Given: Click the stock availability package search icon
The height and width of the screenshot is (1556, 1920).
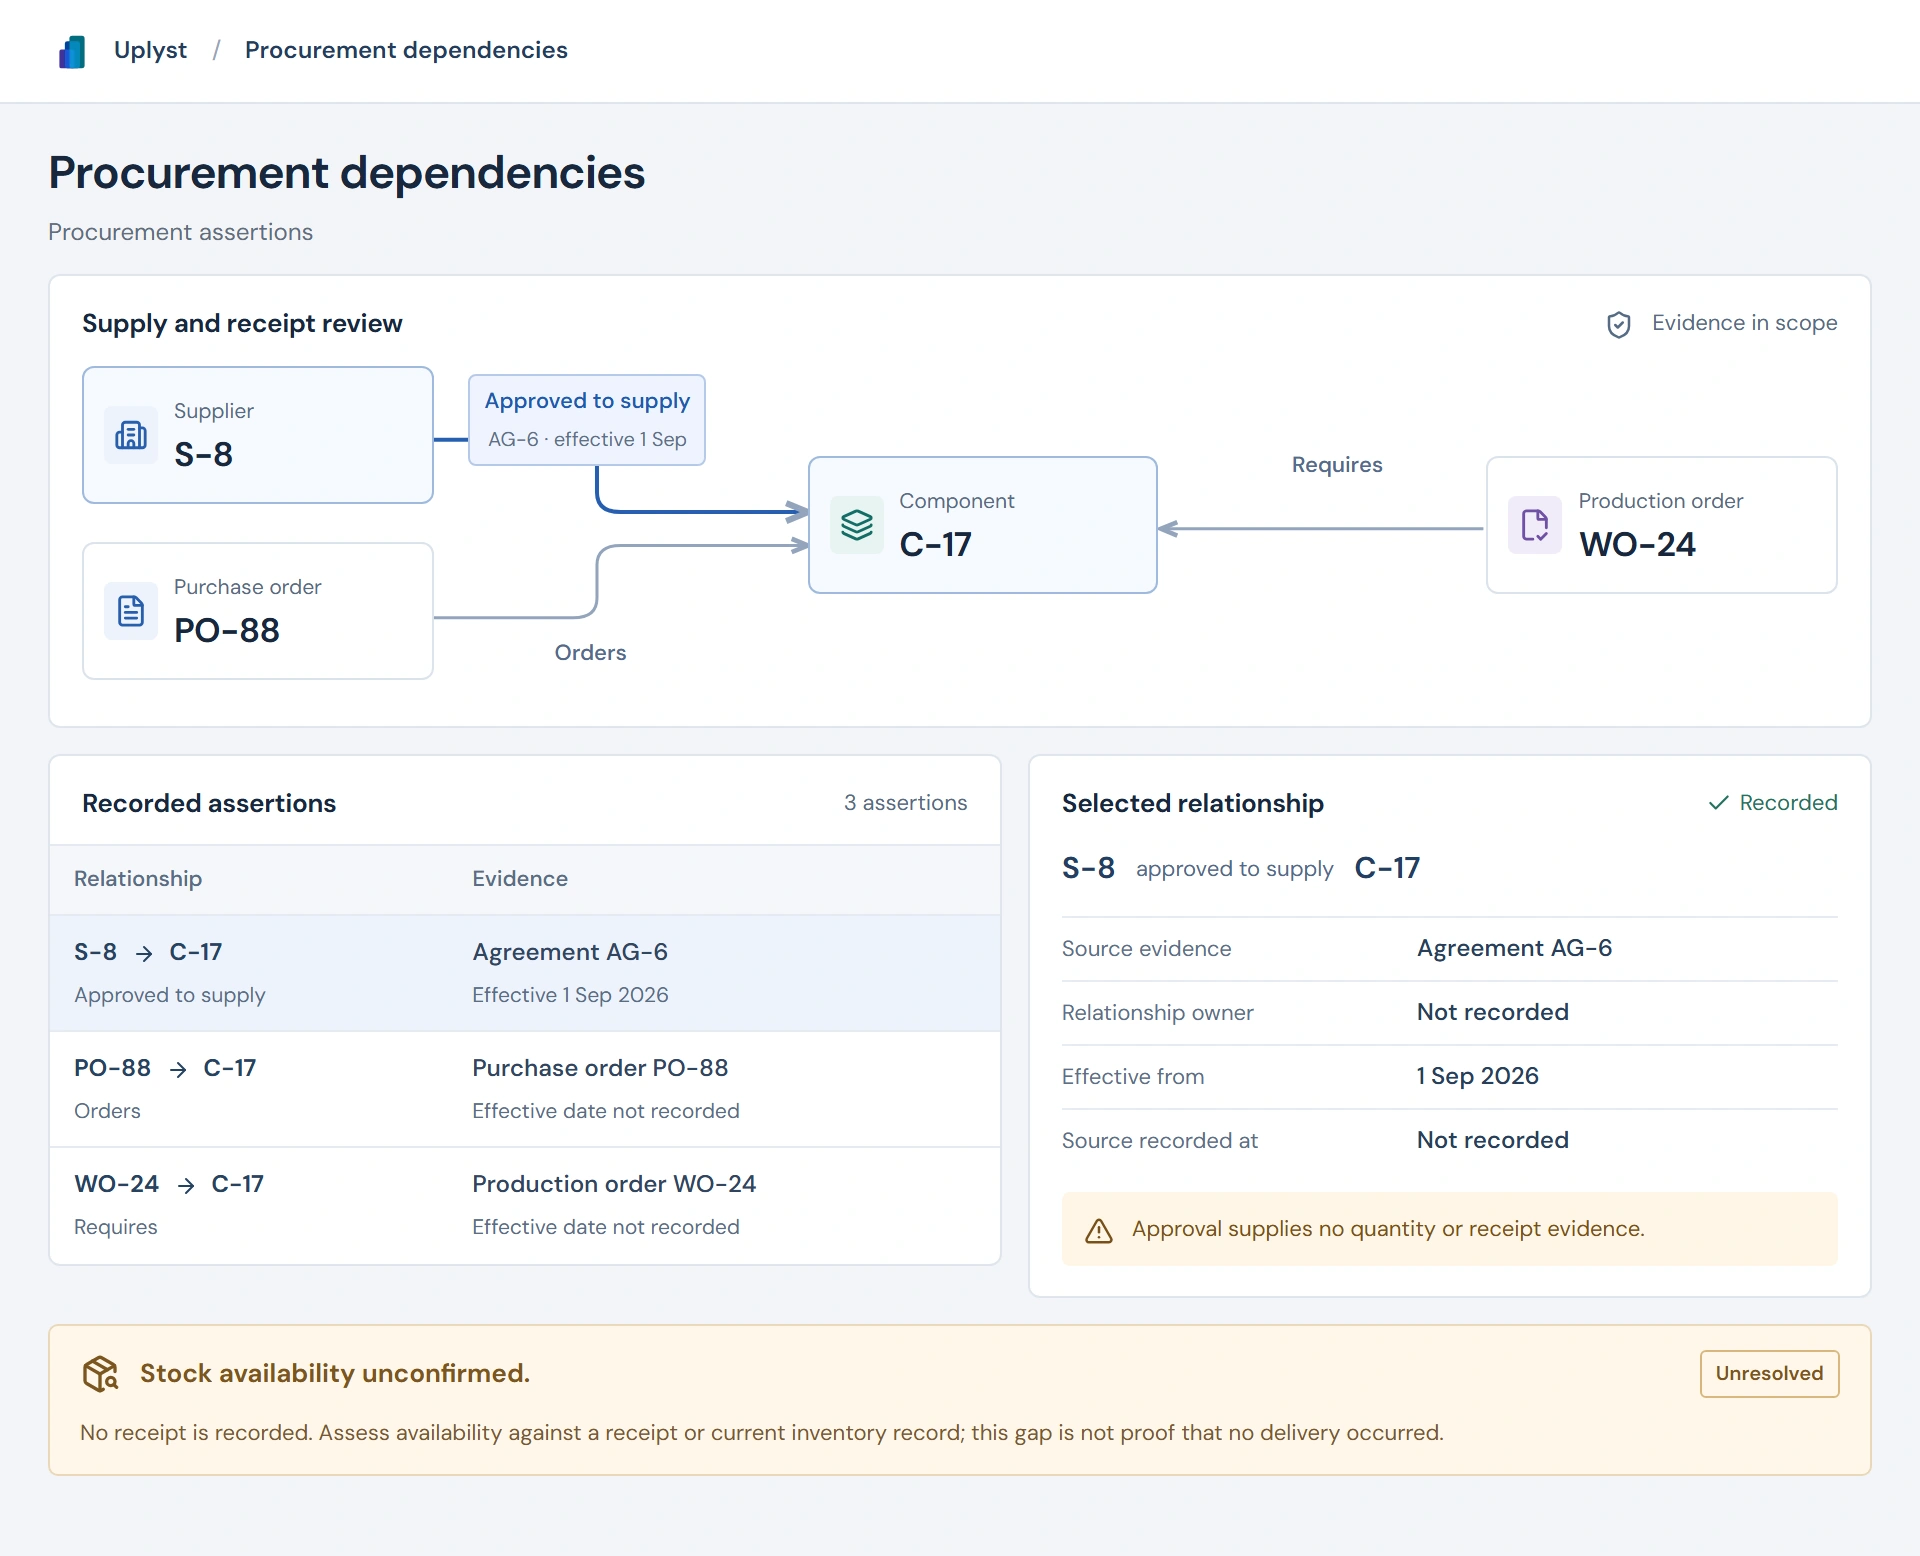Looking at the screenshot, I should coord(100,1374).
